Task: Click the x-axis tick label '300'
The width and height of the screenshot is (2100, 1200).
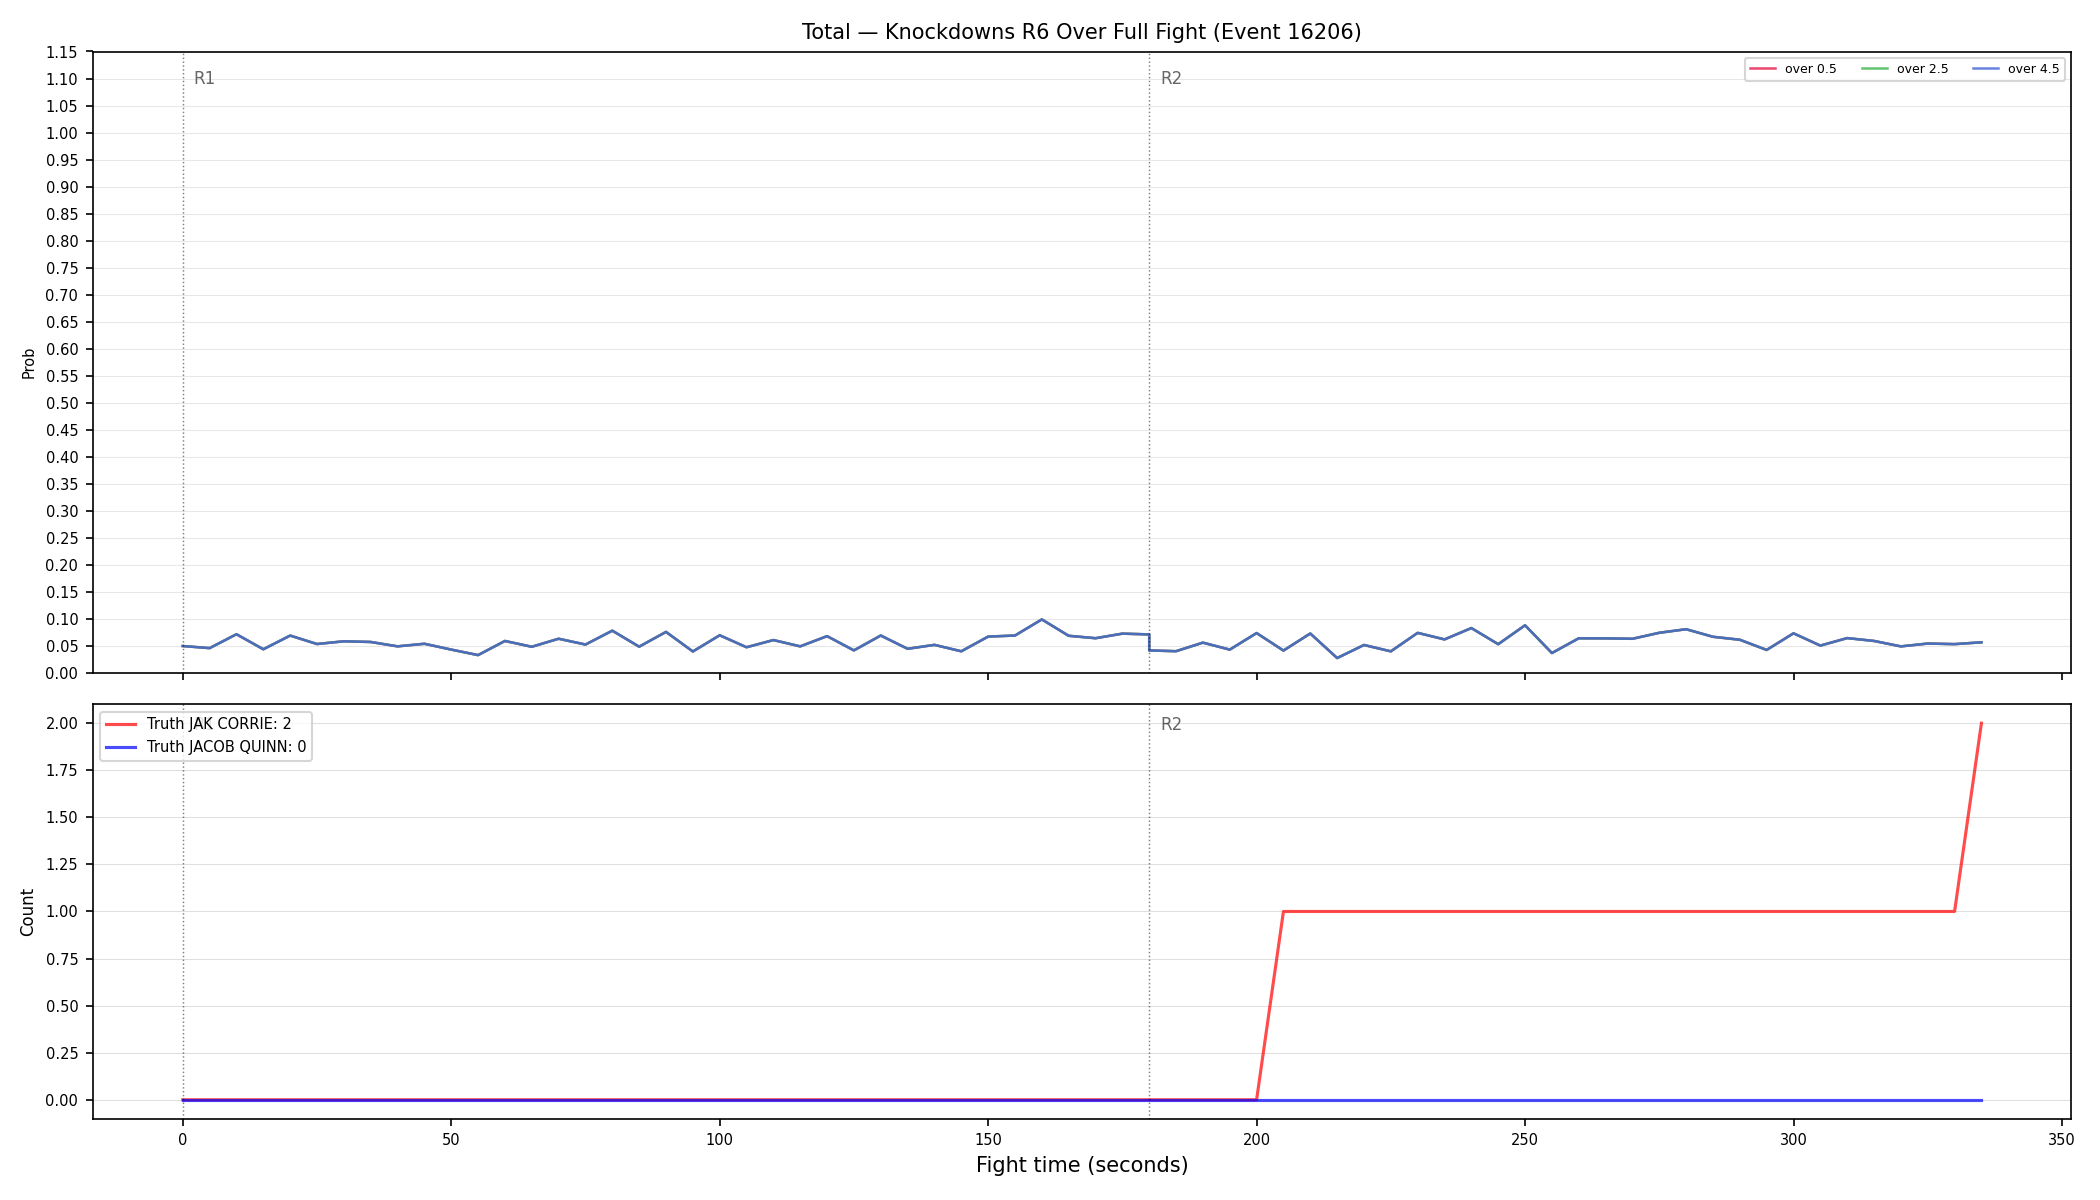Action: click(x=1793, y=1140)
